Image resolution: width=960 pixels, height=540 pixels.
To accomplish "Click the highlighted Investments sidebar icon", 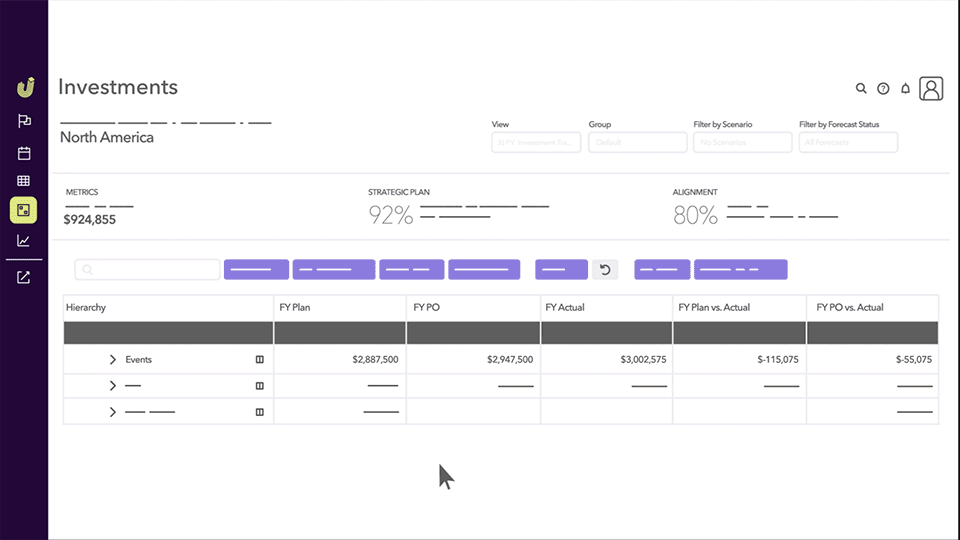I will pos(24,210).
